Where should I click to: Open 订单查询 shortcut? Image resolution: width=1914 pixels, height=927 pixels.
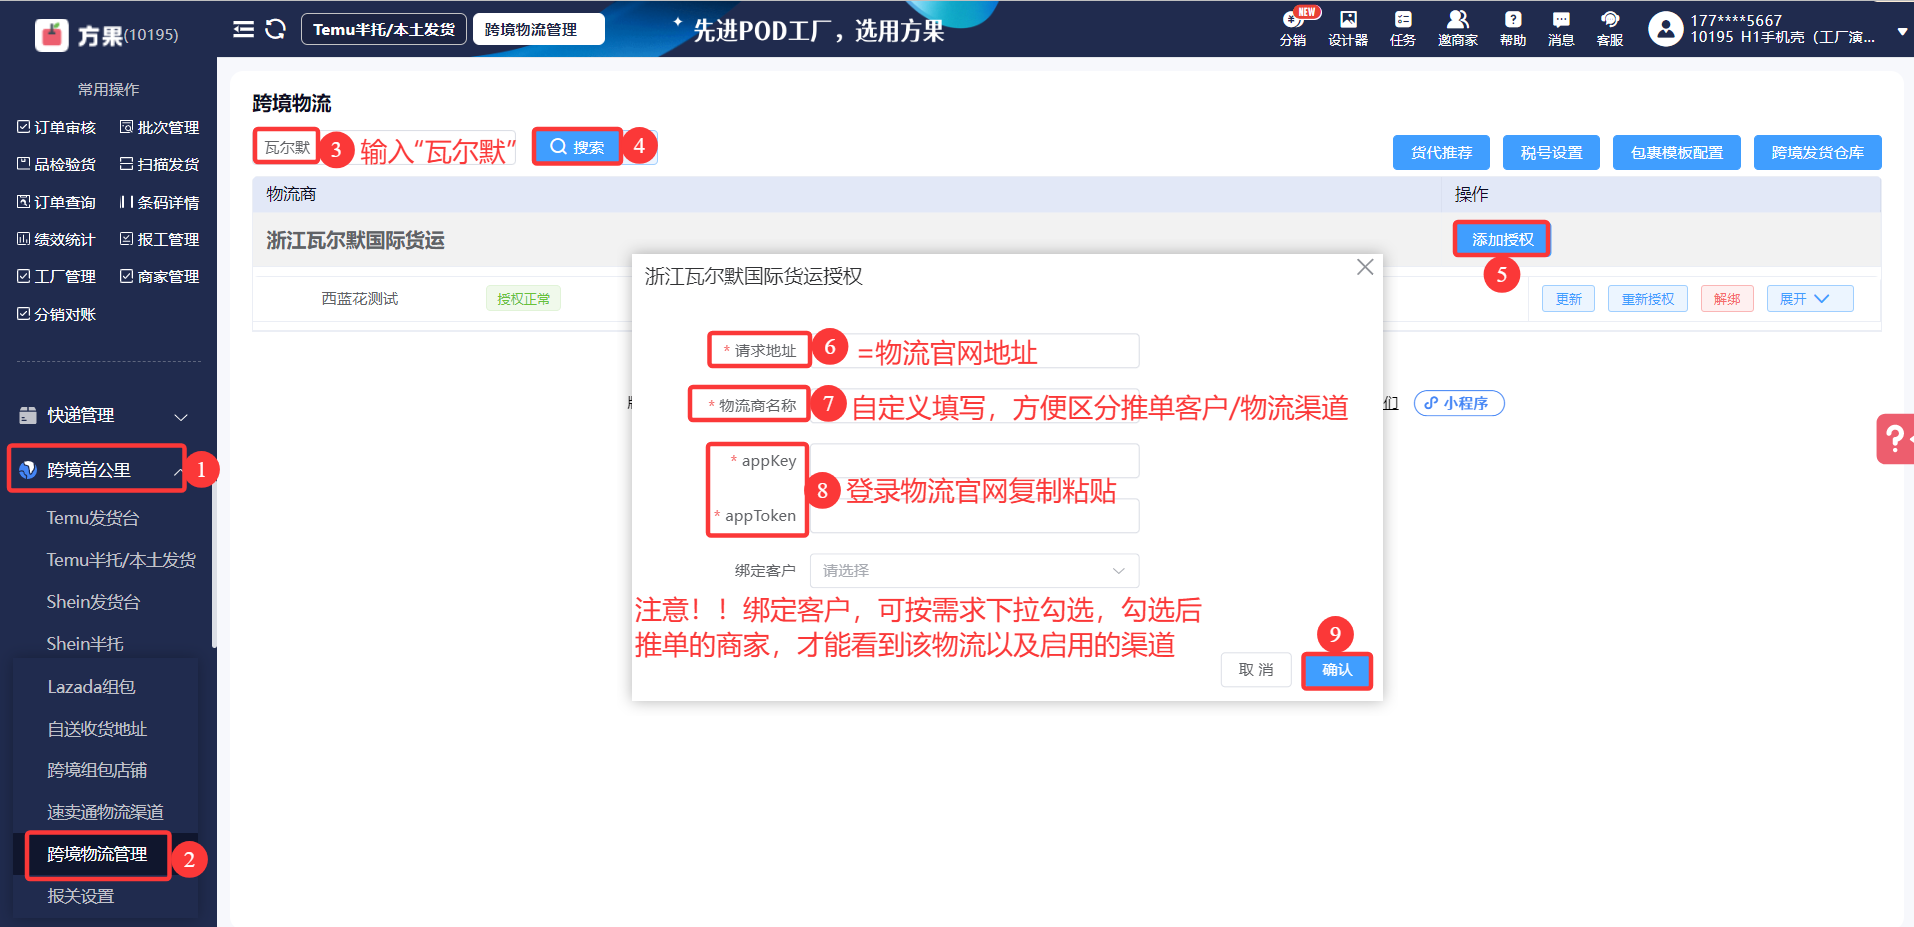(x=57, y=202)
